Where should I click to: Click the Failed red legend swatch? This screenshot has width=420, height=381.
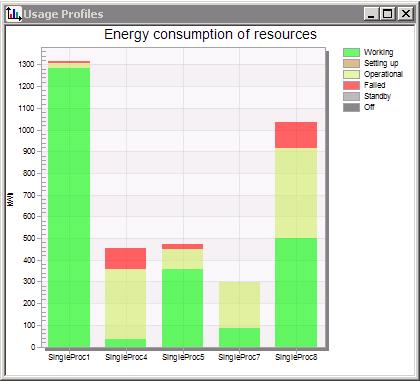point(351,85)
